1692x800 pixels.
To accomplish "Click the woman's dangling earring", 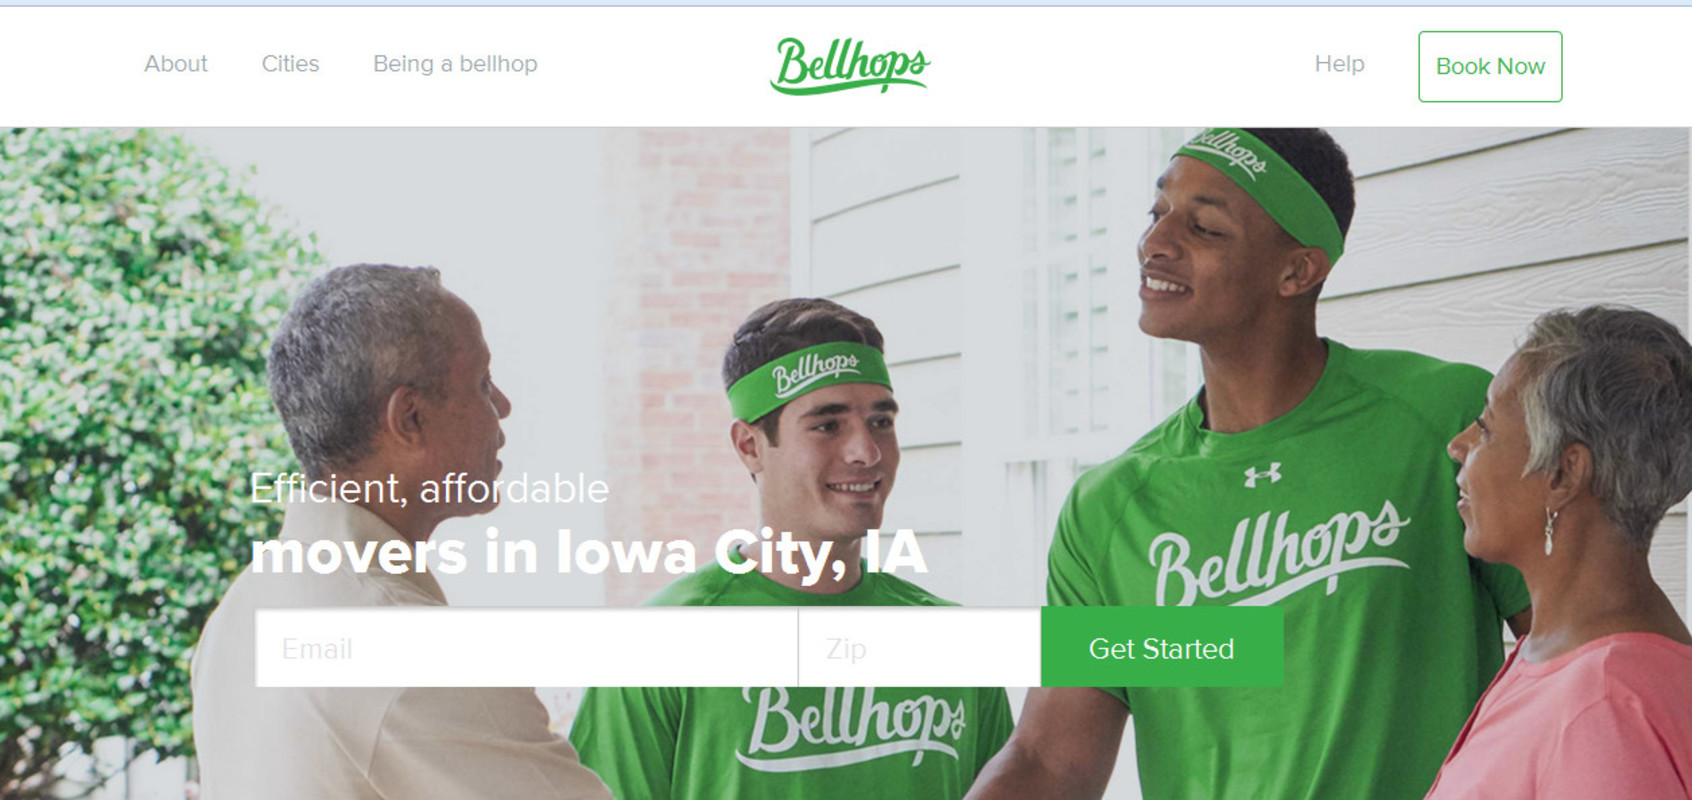I will pos(1548,531).
